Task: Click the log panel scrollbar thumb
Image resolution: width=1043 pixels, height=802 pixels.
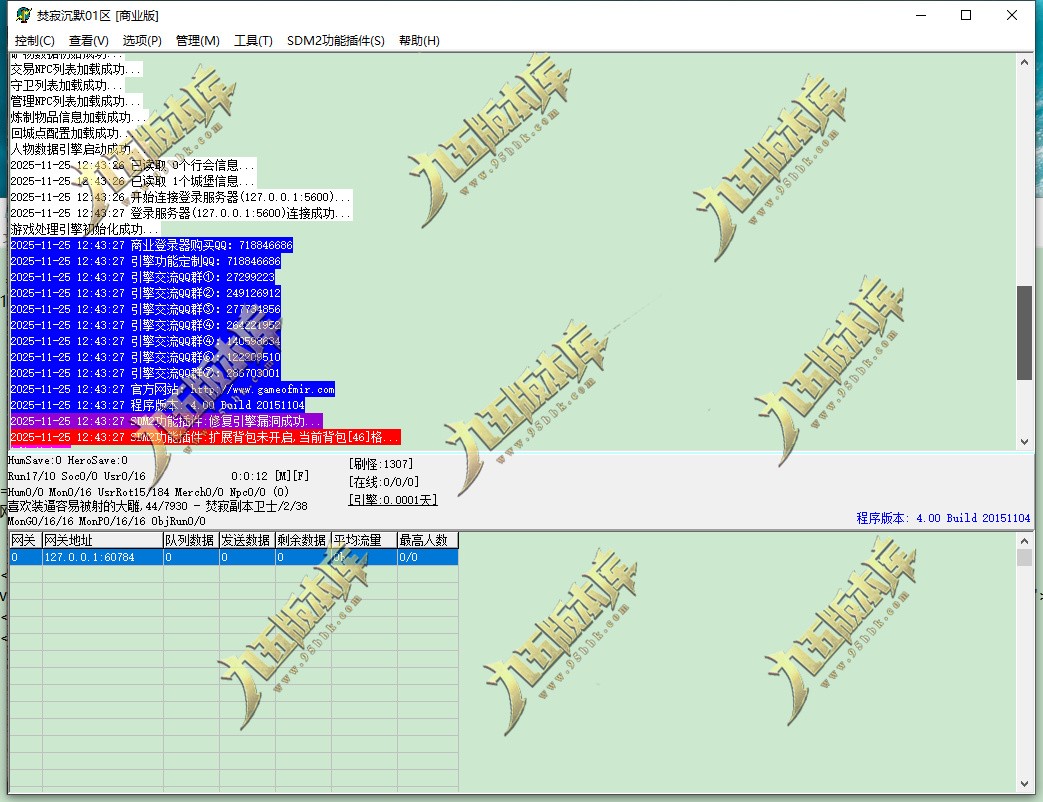Action: [1024, 333]
